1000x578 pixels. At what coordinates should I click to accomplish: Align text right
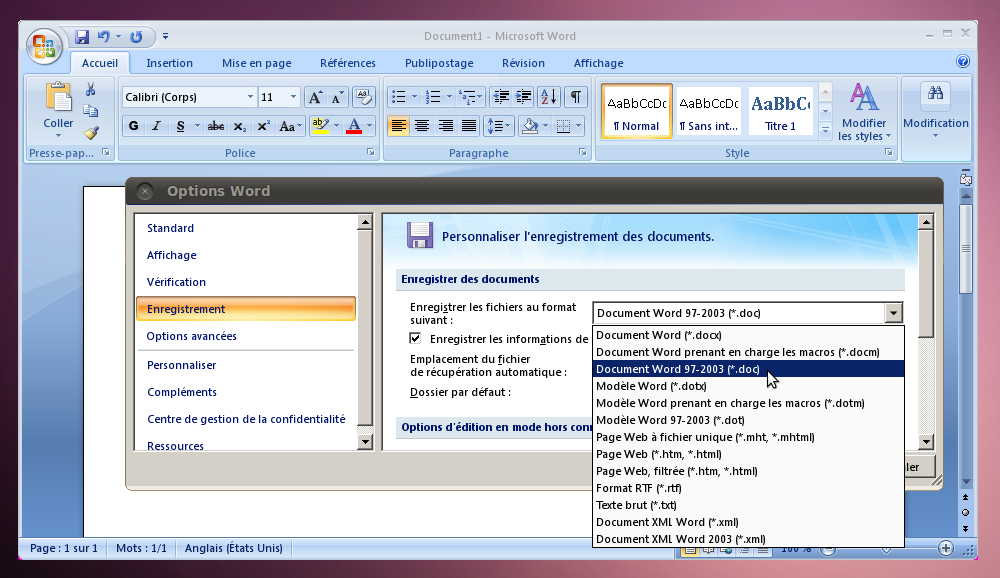pos(445,126)
